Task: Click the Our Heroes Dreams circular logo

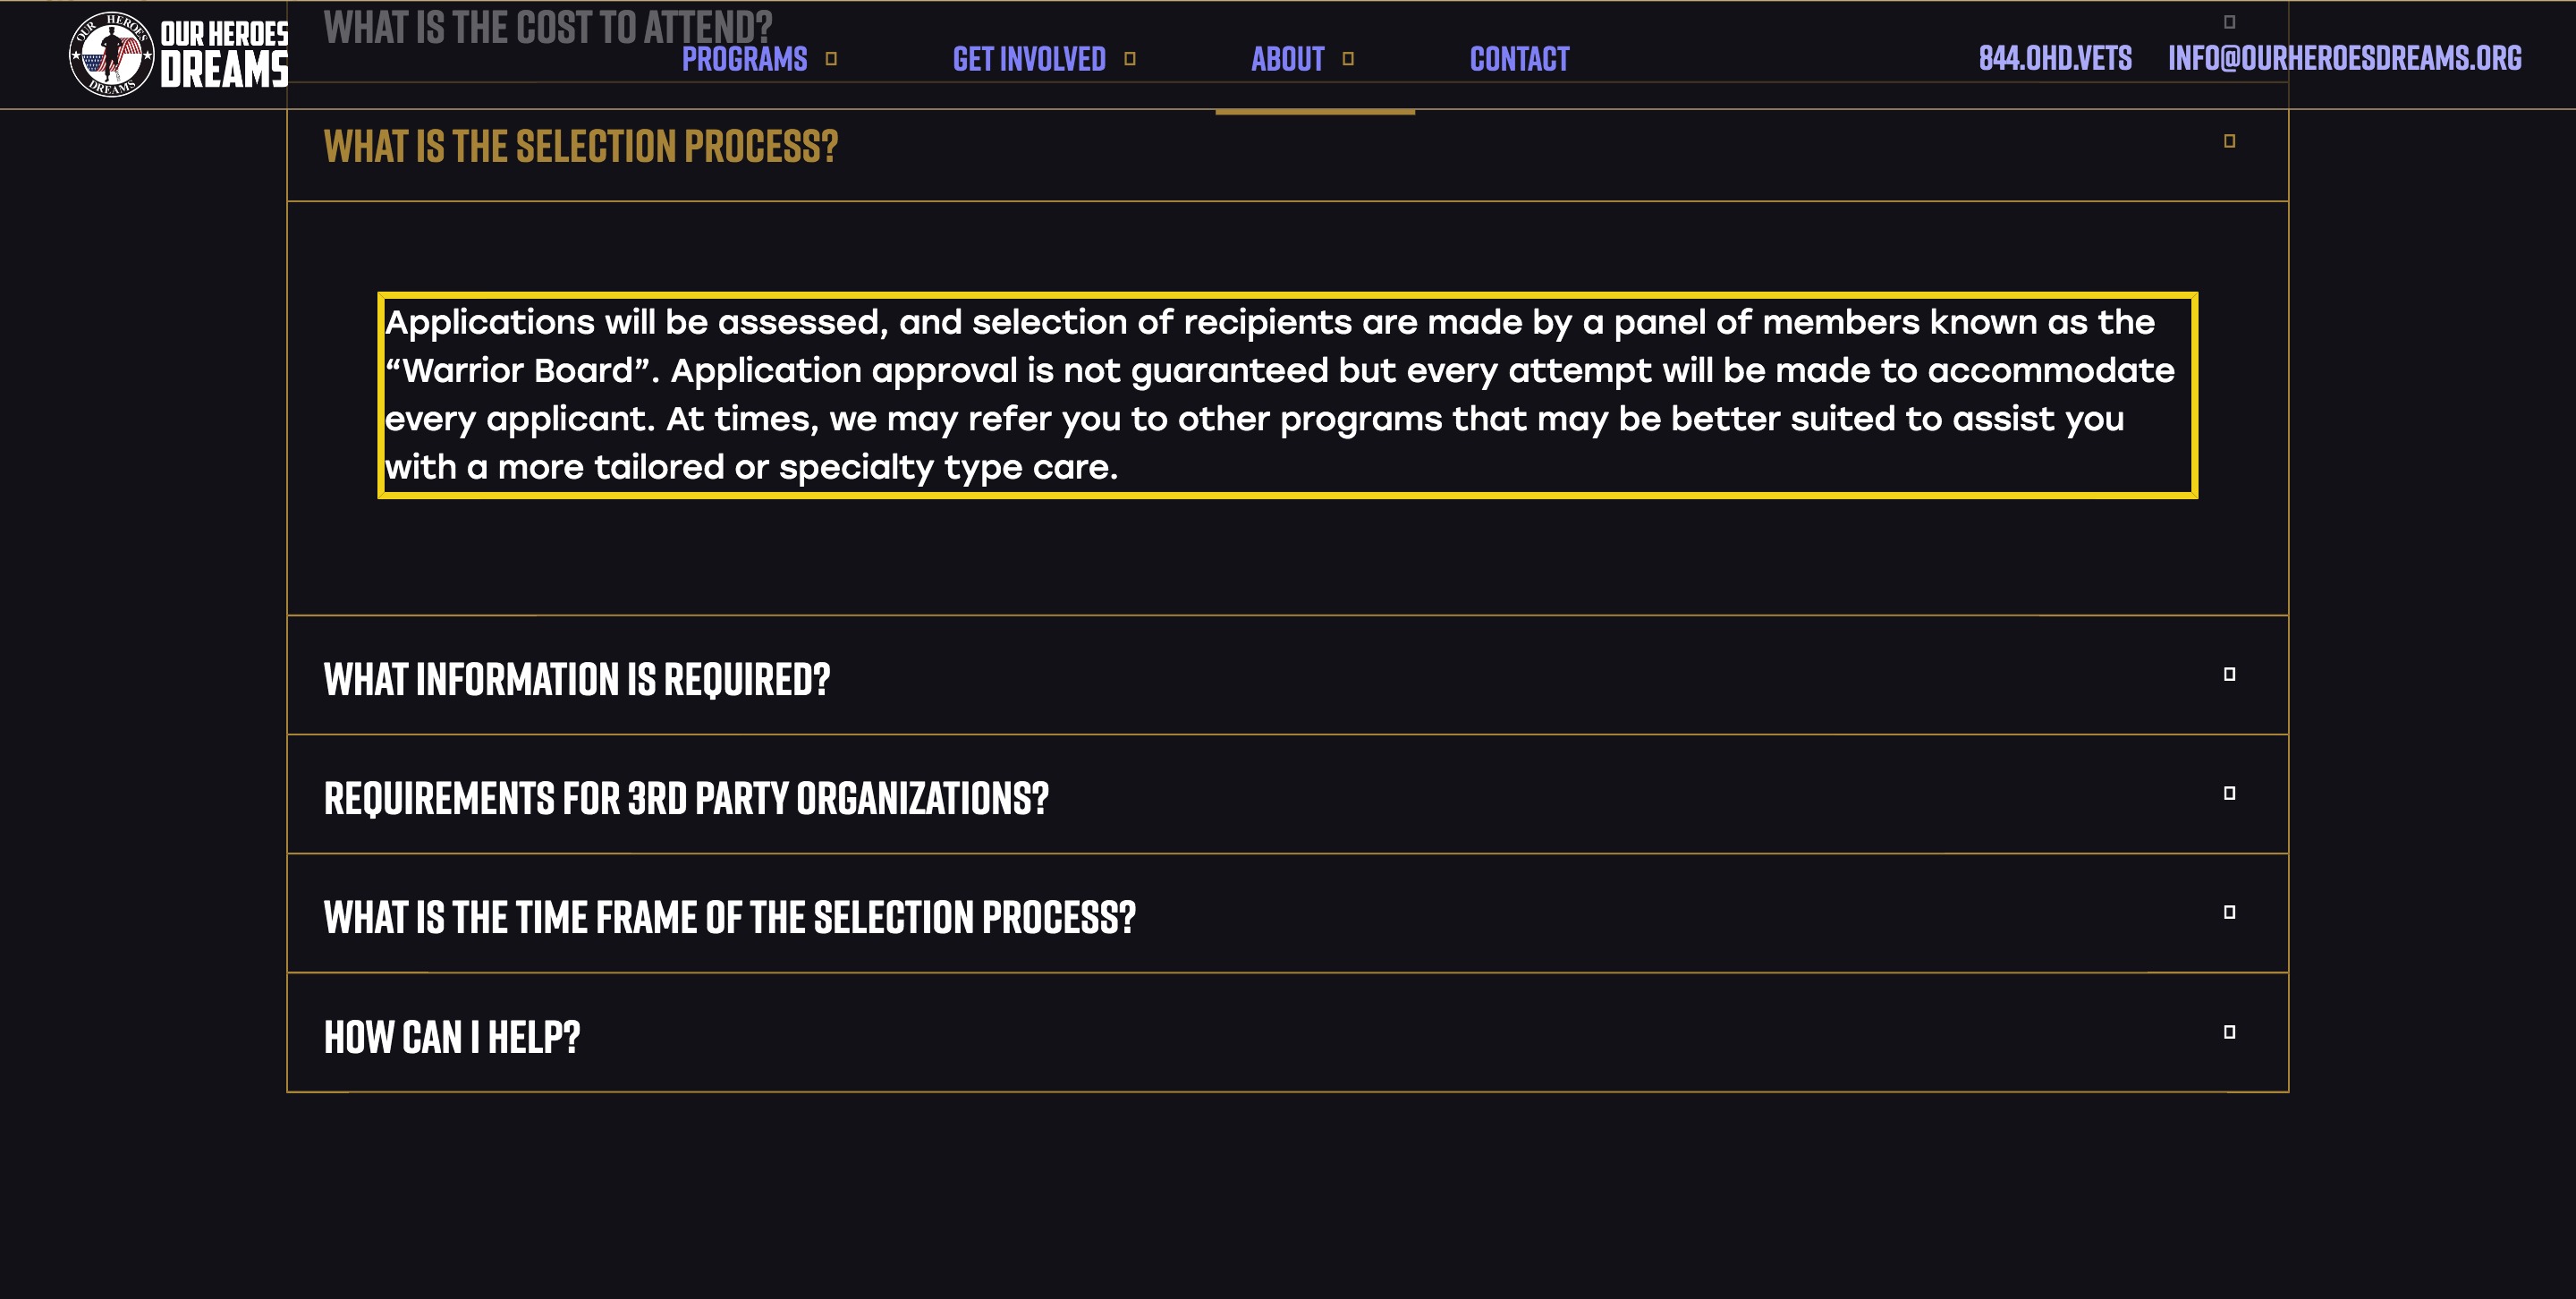Action: point(111,54)
